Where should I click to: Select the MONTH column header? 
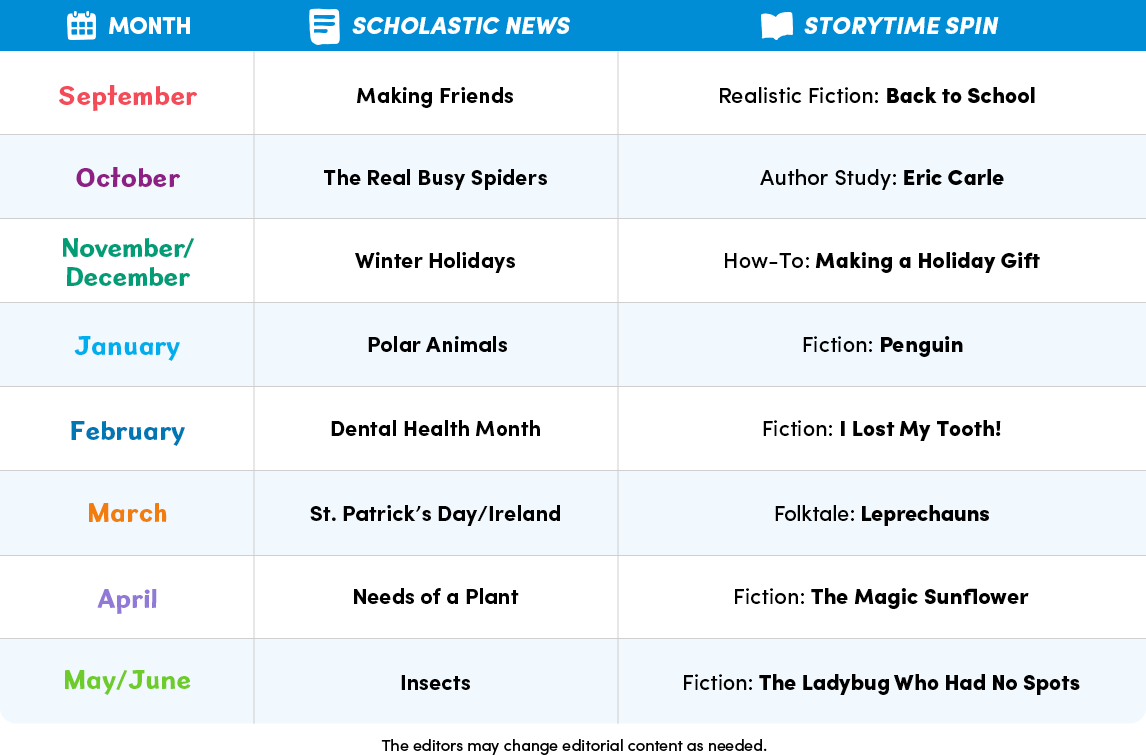[150, 26]
